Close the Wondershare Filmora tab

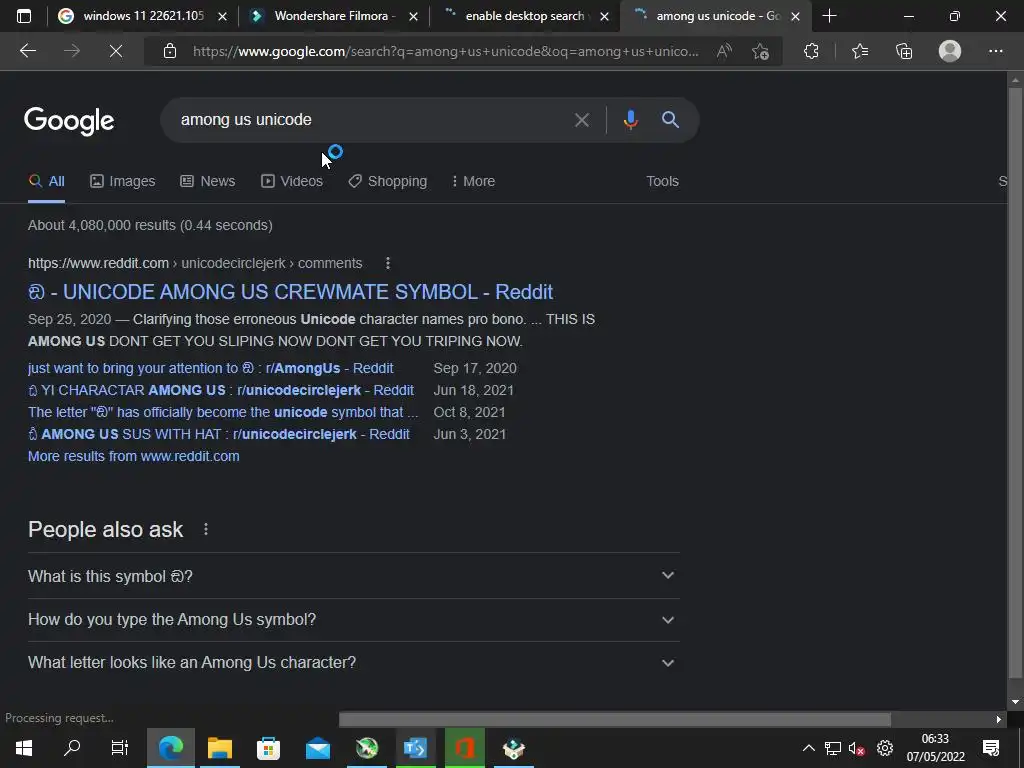[413, 16]
